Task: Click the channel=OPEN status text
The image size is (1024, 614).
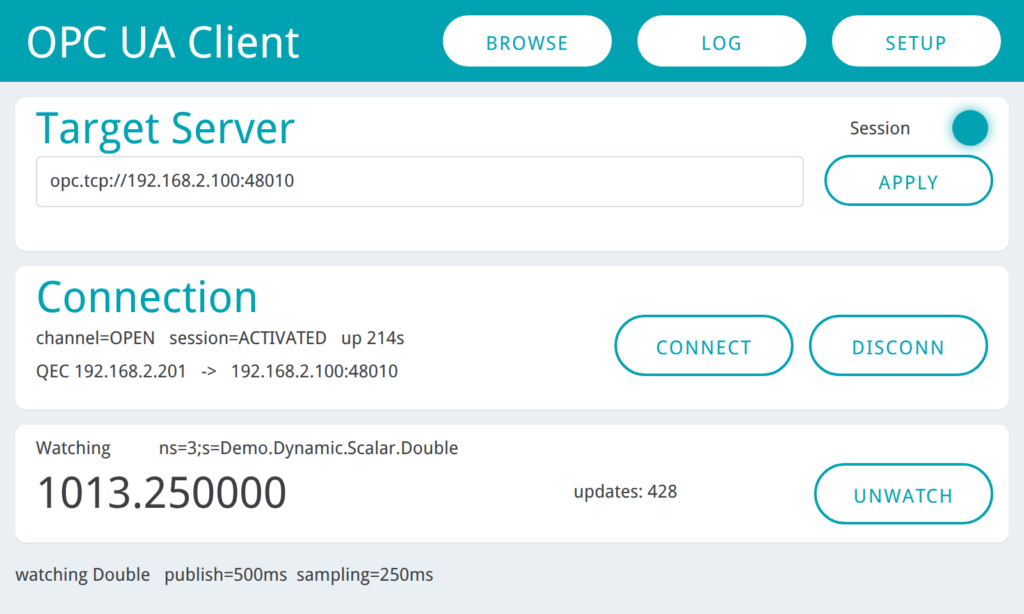Action: pos(95,338)
